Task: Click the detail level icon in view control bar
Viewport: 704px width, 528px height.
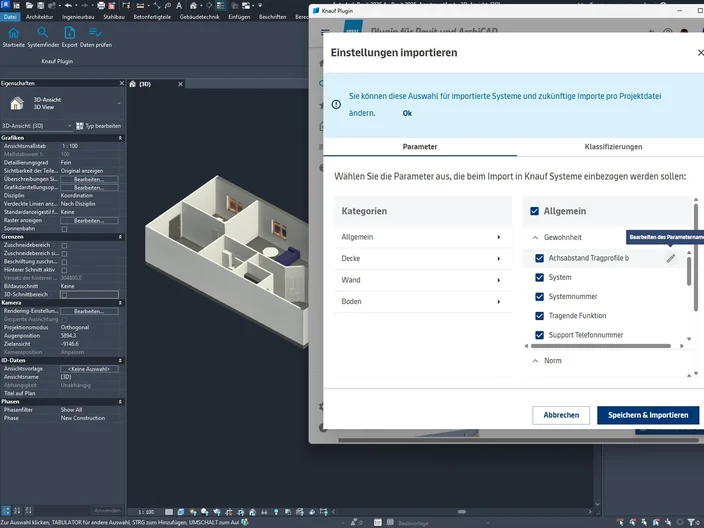Action: pyautogui.click(x=169, y=511)
